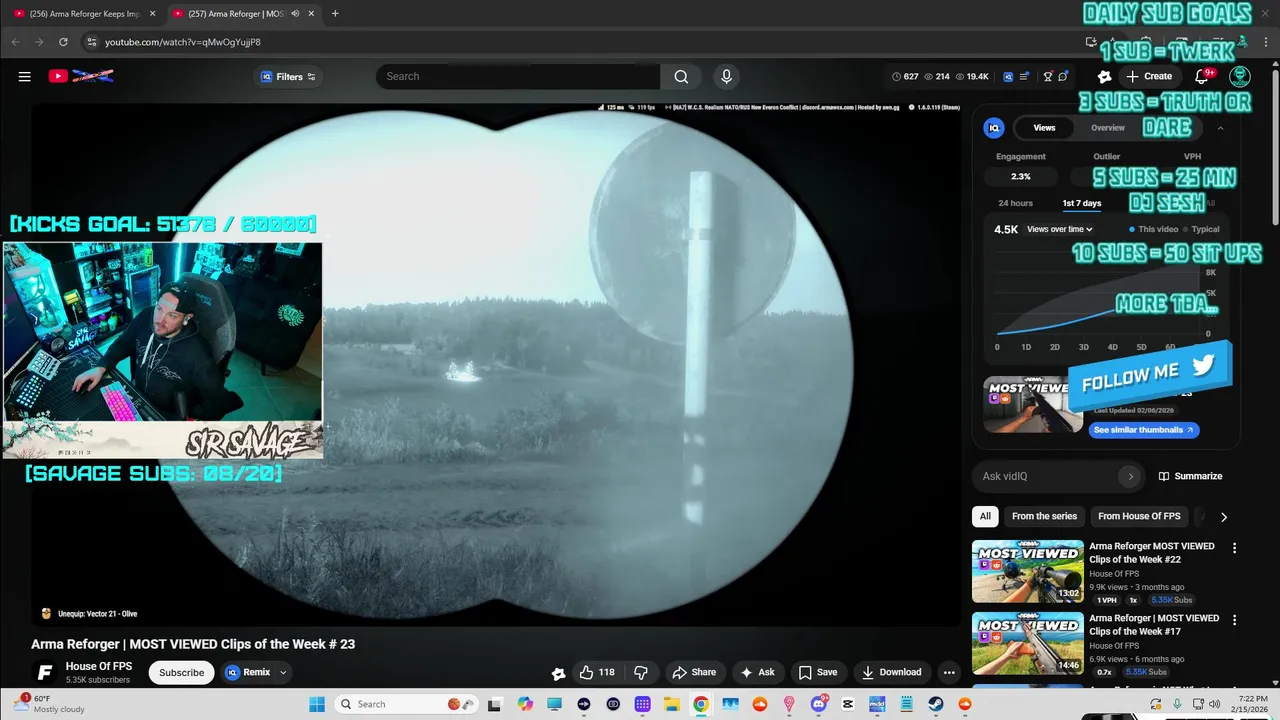Click the search magnifier button
Viewport: 1280px width, 720px height.
click(681, 76)
